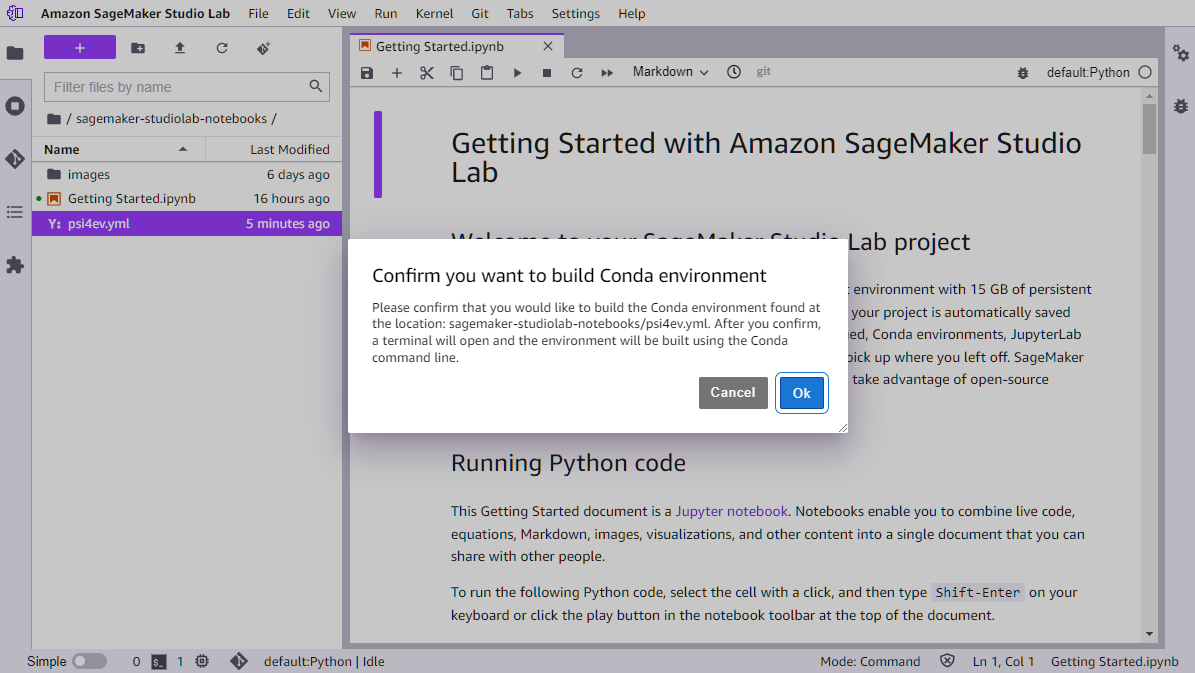Click the Cut cells scissors icon
The image size is (1195, 673).
tap(427, 71)
